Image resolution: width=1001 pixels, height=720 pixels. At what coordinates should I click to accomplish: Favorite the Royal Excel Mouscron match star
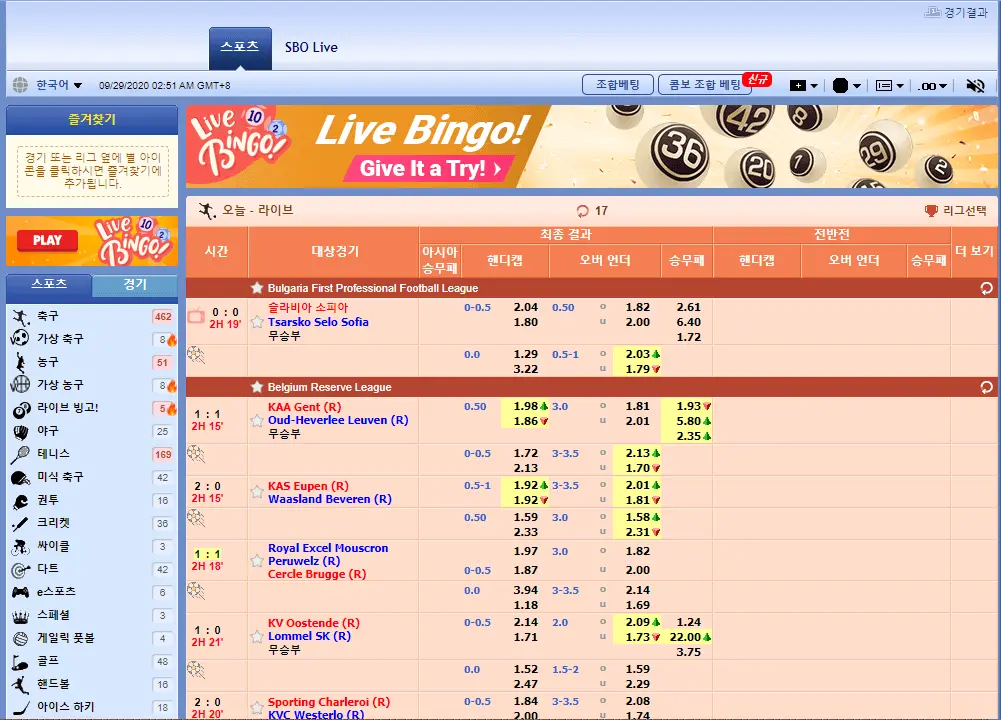(257, 561)
